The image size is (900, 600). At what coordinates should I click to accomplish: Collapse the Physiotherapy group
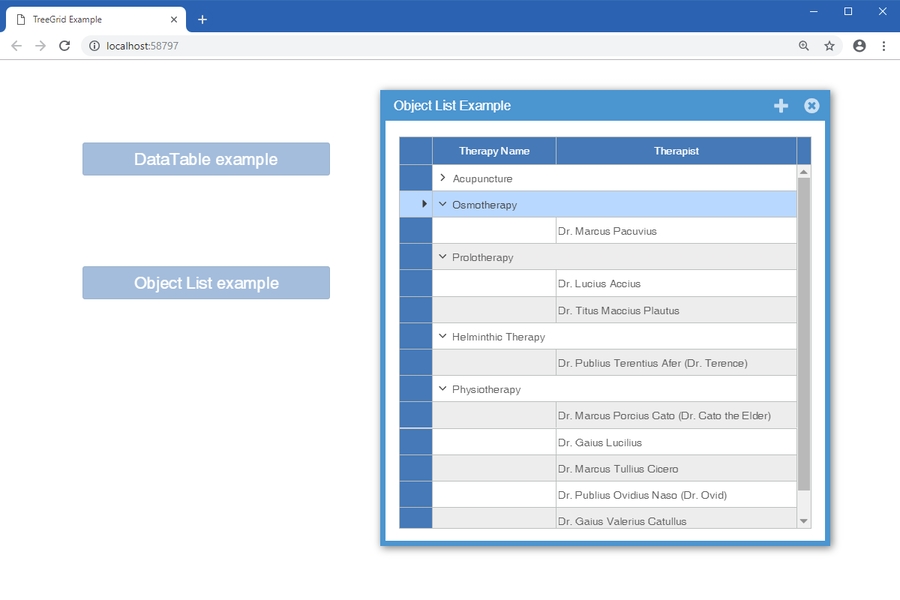coord(443,389)
